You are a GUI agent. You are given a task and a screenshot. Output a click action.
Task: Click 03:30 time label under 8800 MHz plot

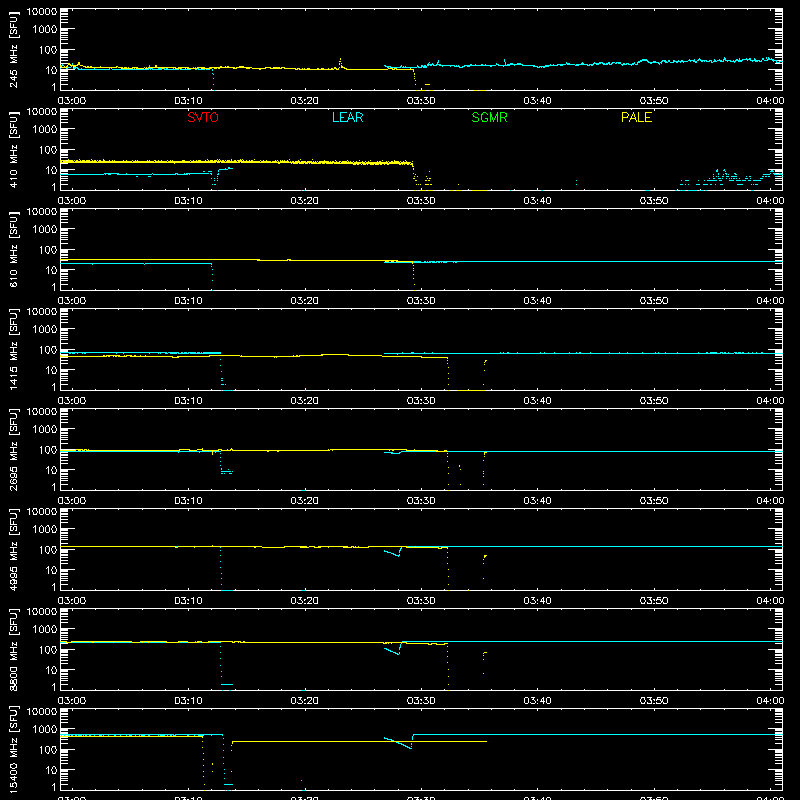point(421,701)
